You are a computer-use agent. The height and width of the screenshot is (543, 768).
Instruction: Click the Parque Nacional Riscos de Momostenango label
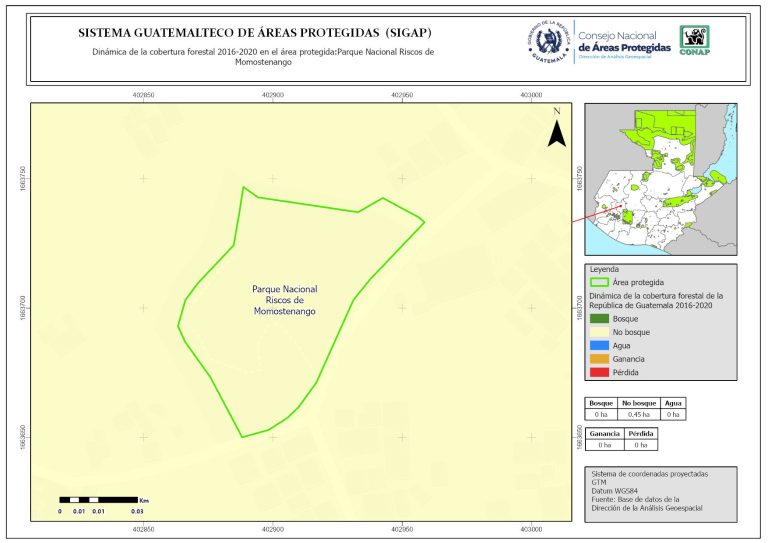[x=284, y=300]
